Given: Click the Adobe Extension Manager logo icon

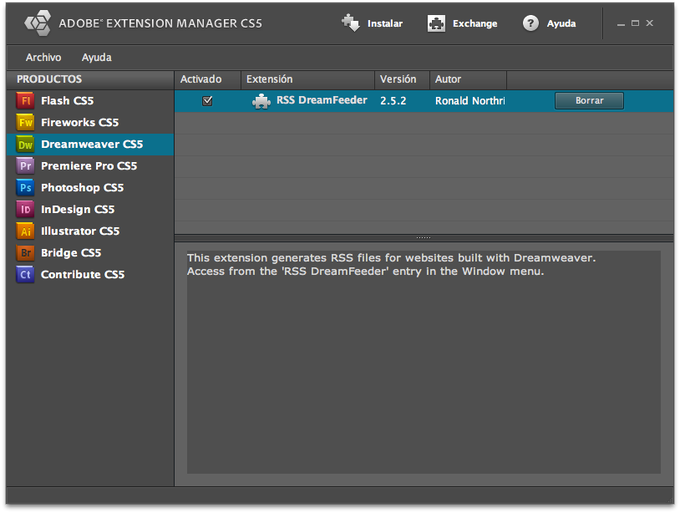Looking at the screenshot, I should click(38, 23).
